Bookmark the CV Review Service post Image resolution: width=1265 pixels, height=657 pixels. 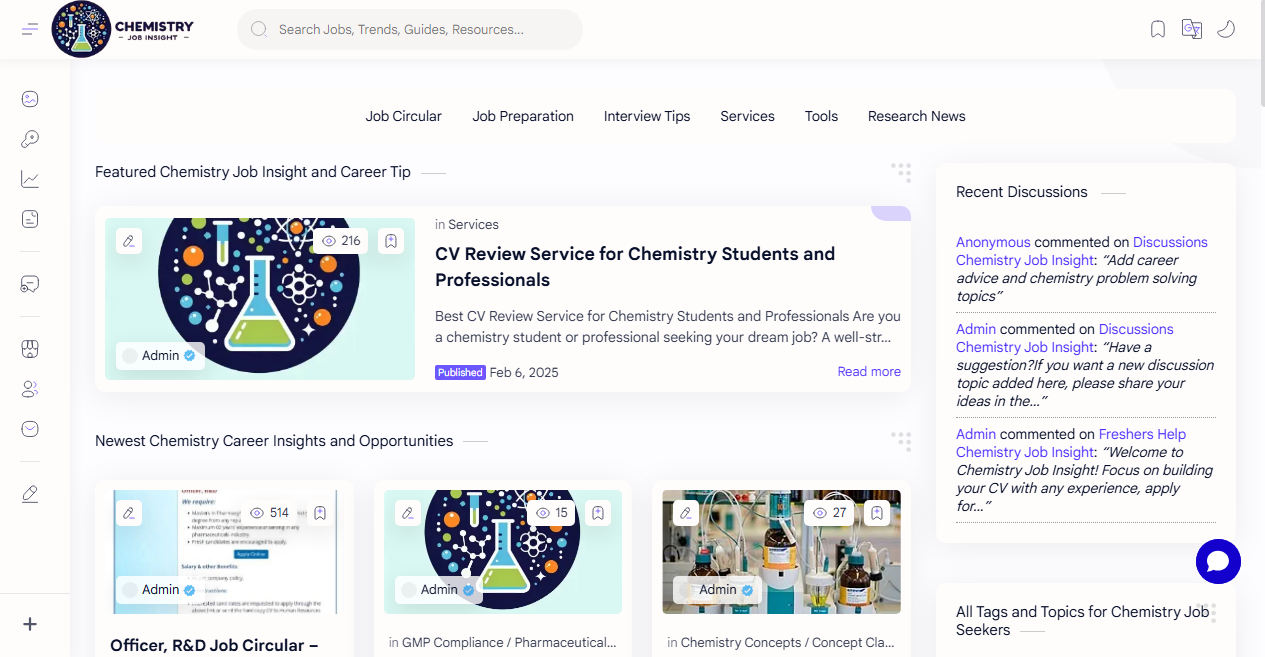coord(391,241)
